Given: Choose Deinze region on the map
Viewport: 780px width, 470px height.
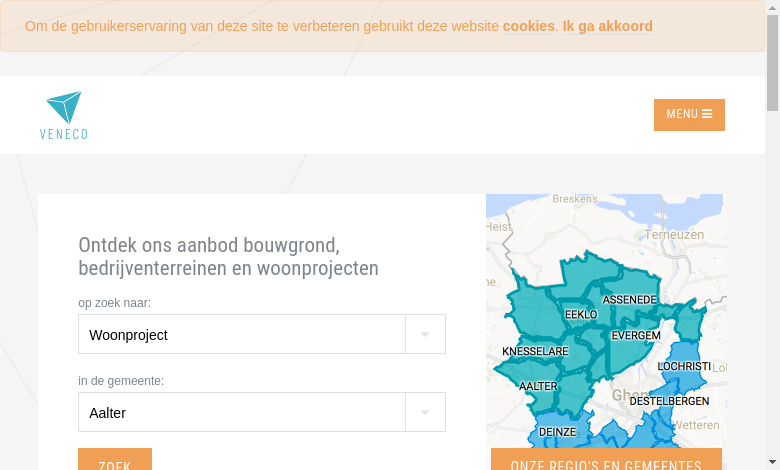Looking at the screenshot, I should click(557, 432).
